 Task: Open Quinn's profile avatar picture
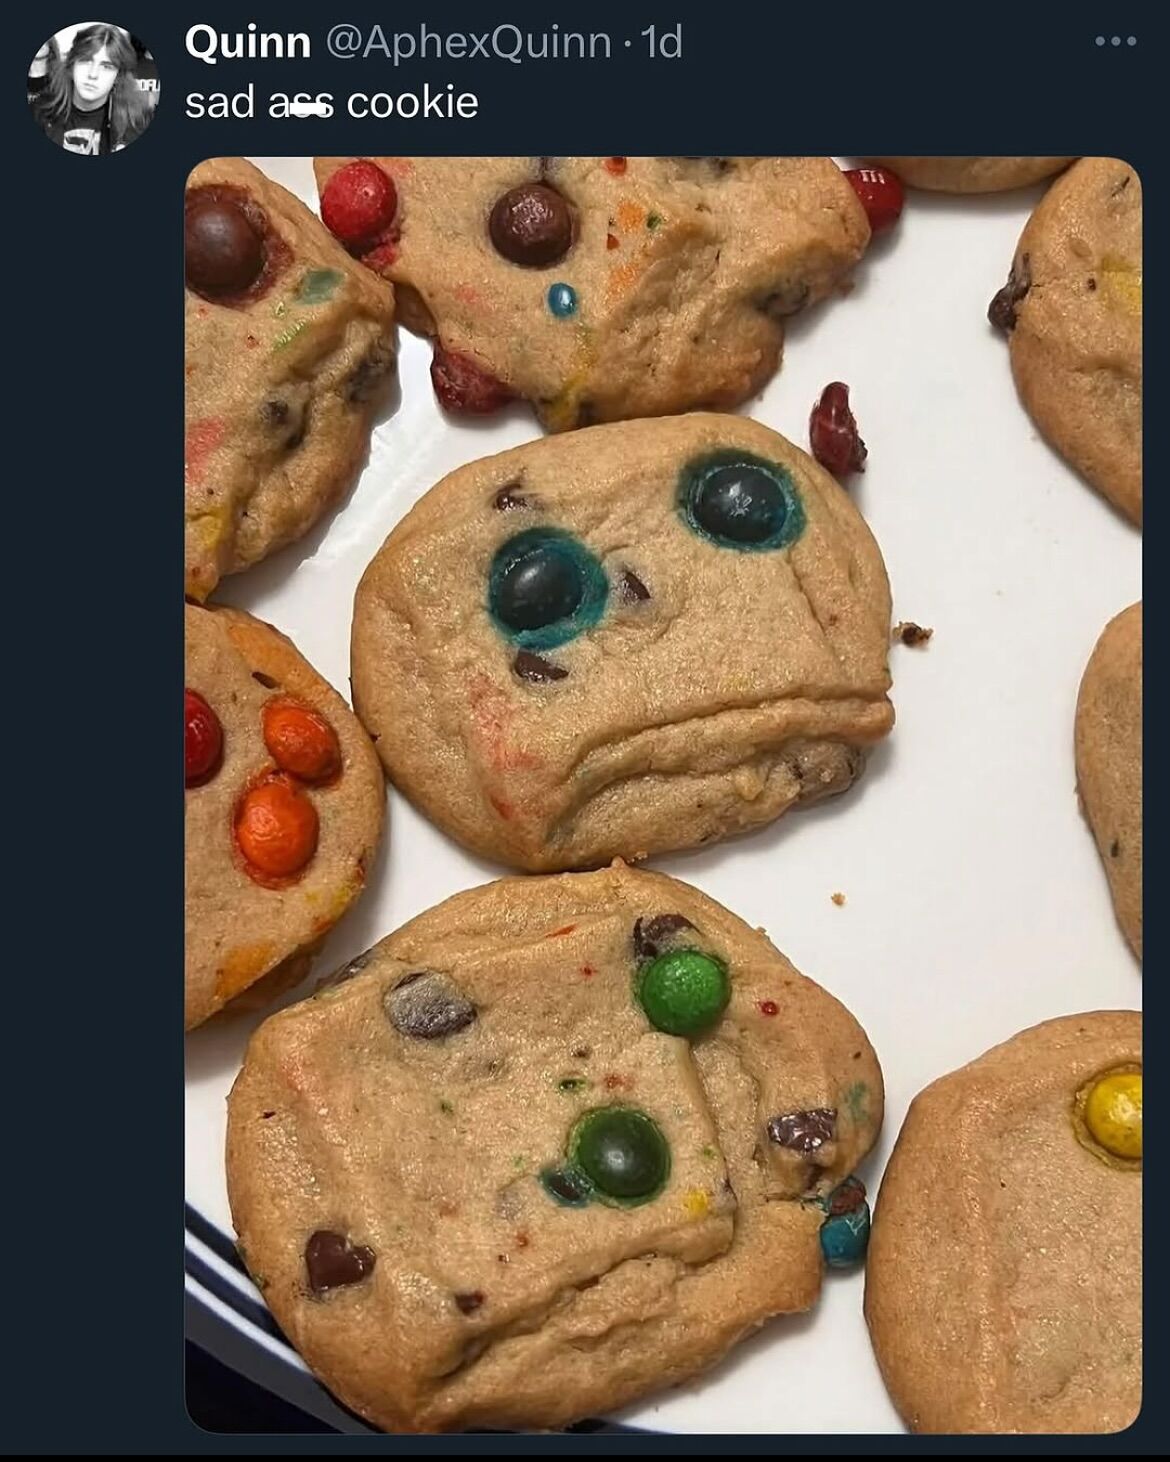coord(94,88)
